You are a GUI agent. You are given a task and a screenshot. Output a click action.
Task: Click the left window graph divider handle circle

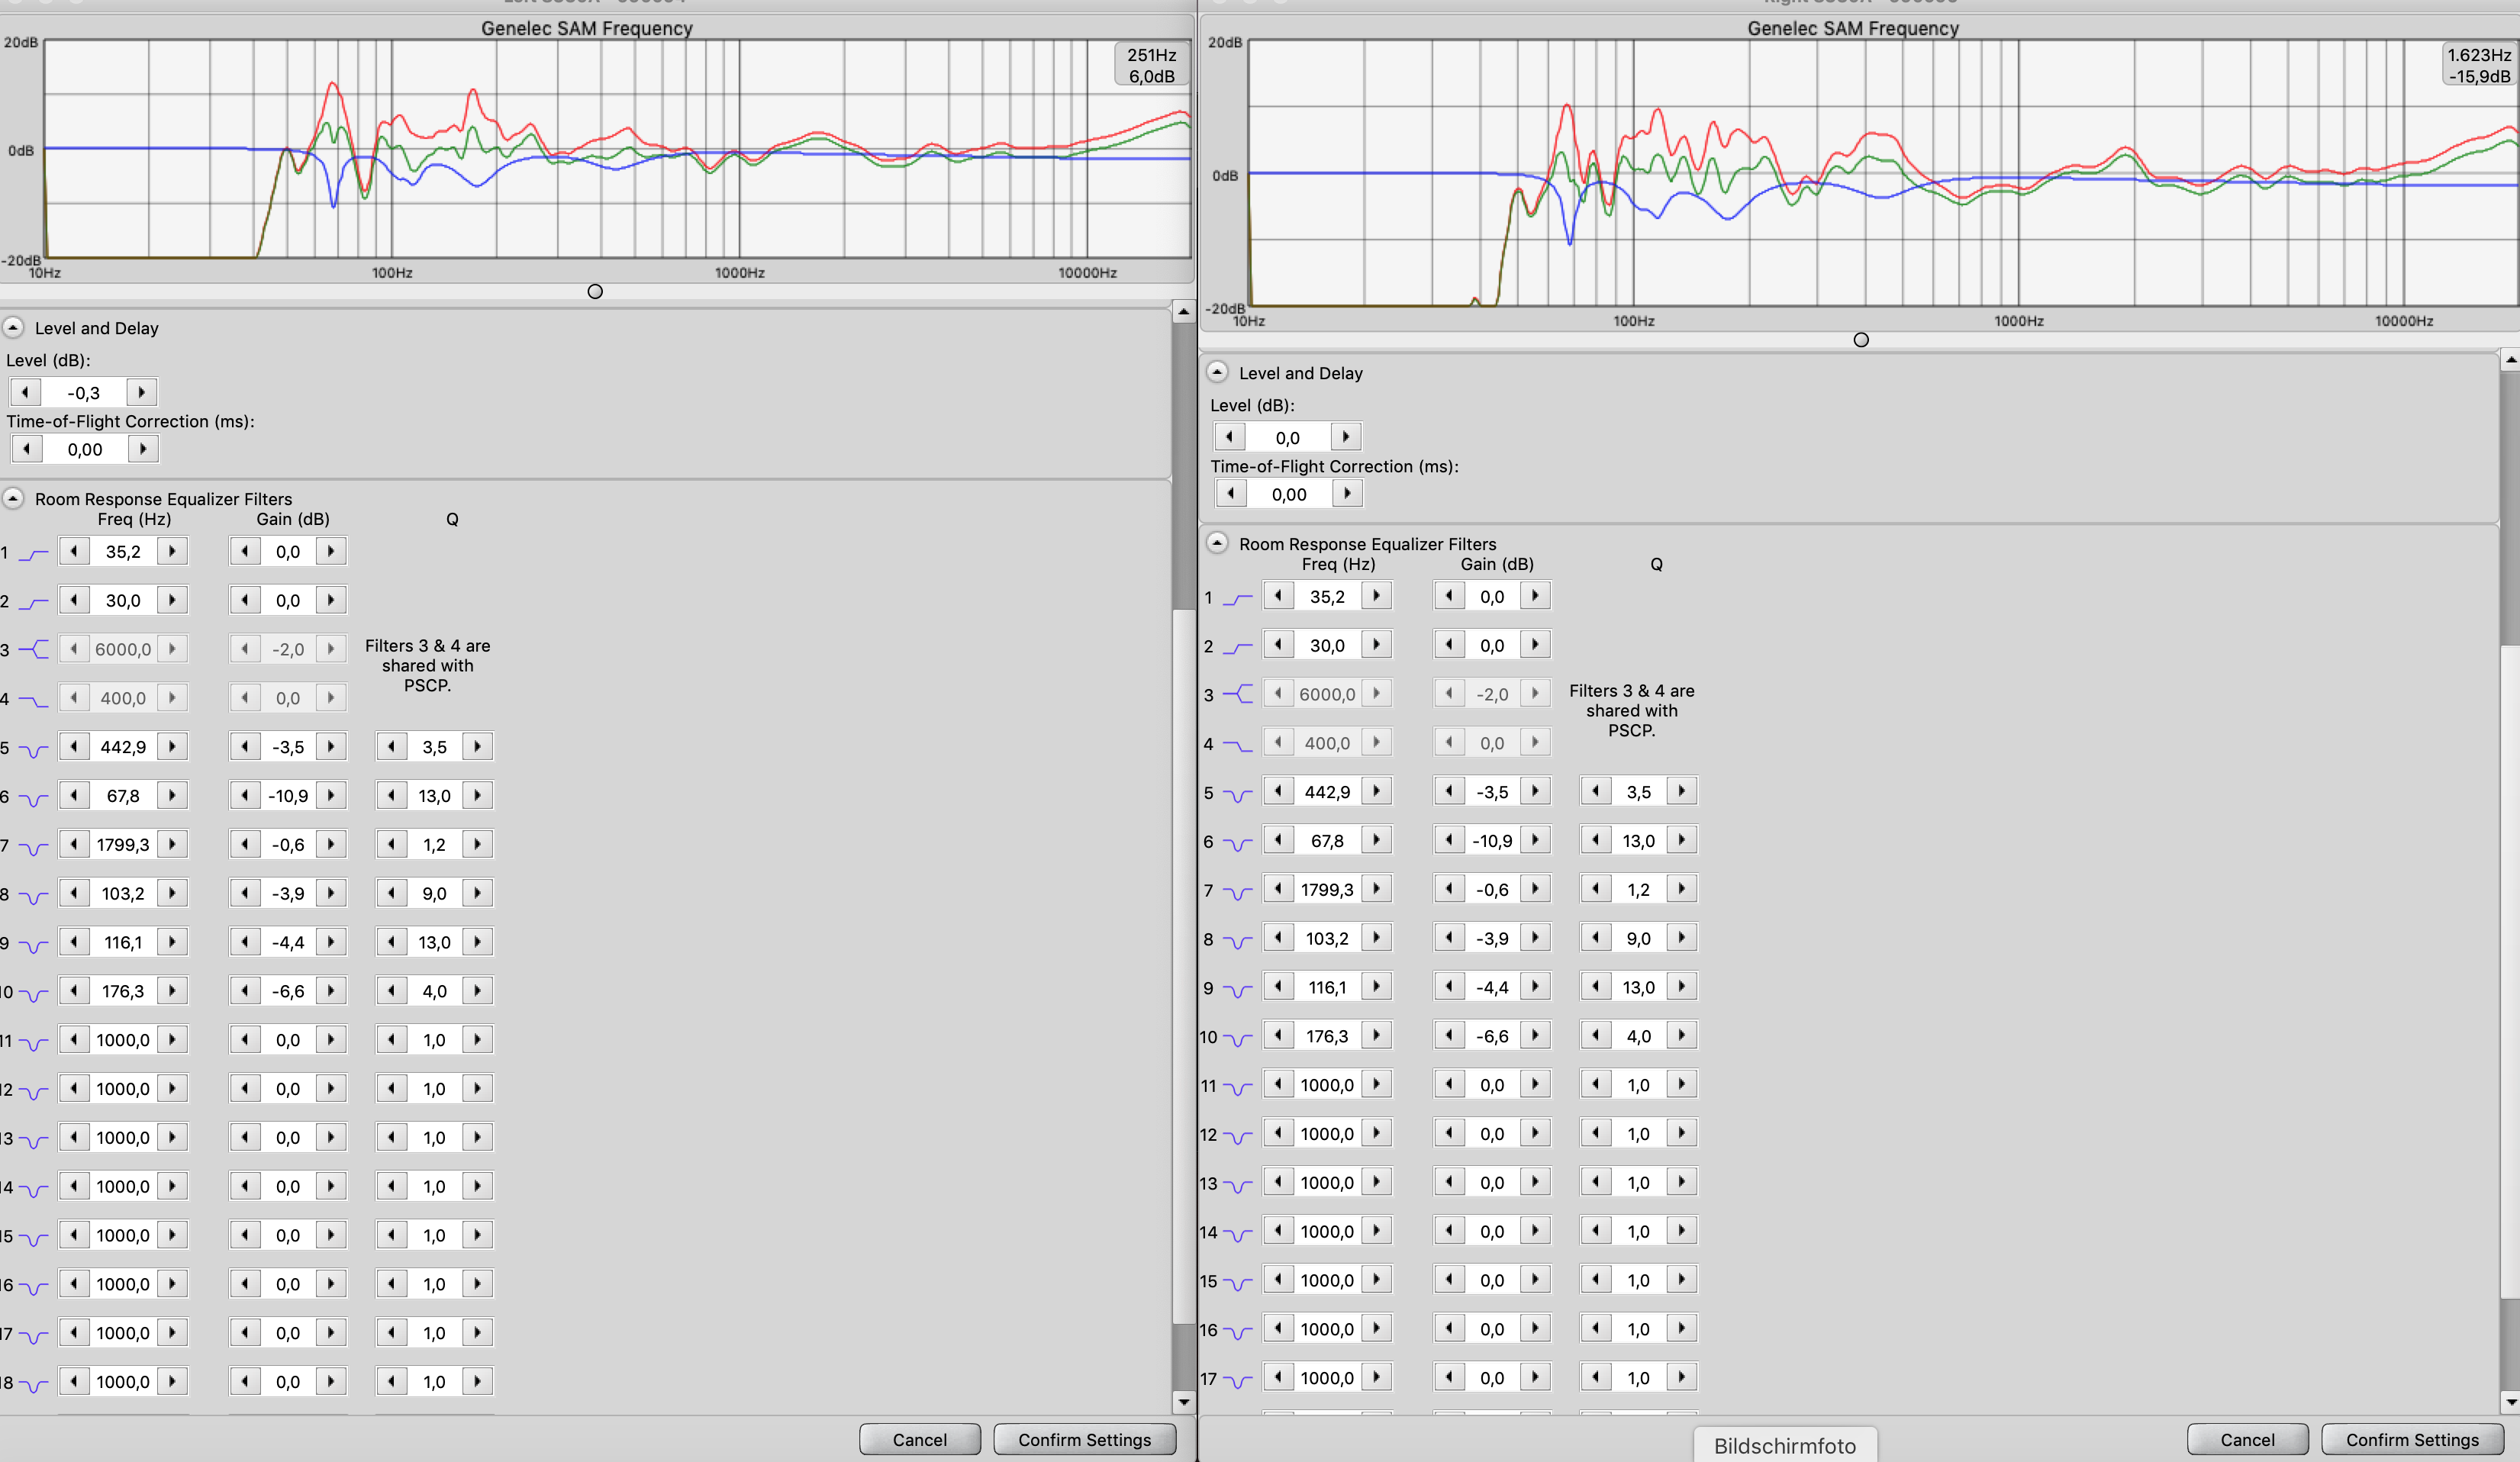point(595,292)
